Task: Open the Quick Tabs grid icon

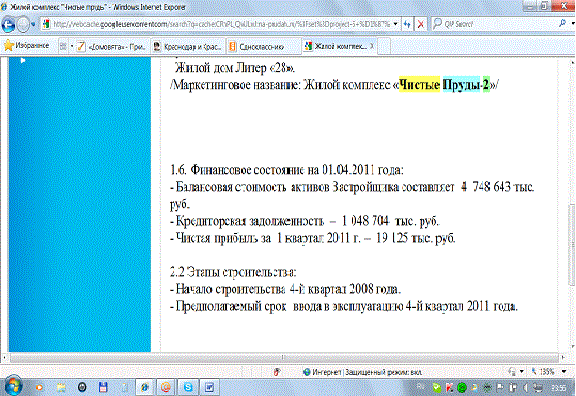Action: coord(63,46)
